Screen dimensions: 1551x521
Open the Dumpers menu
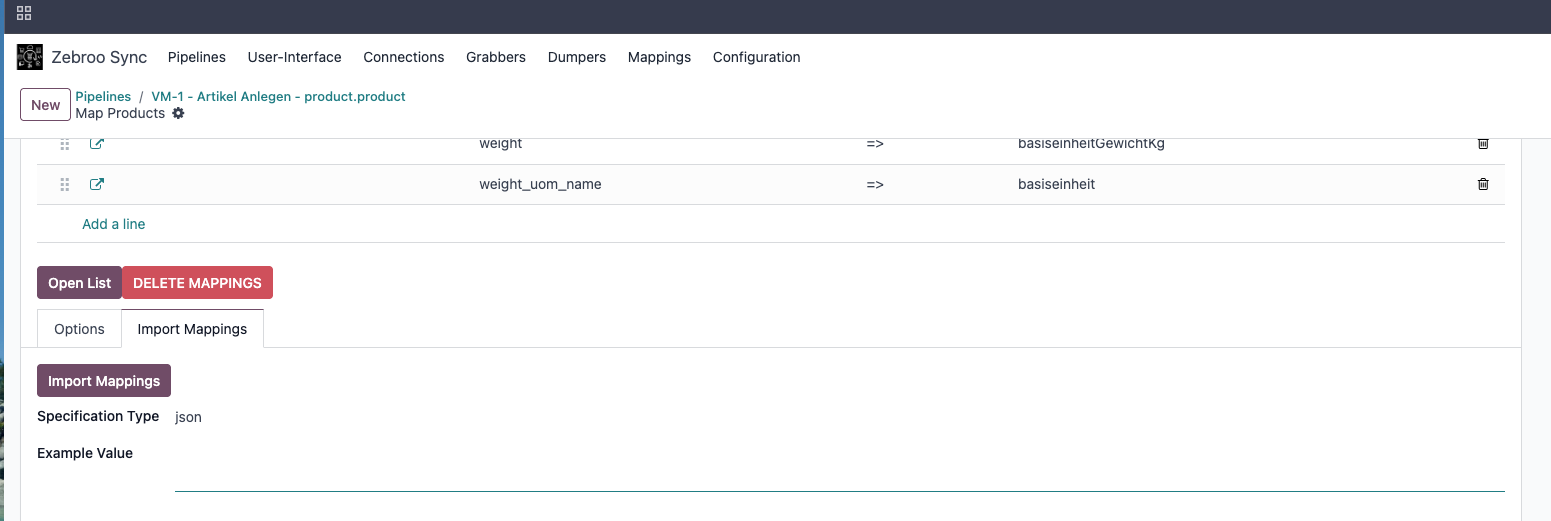pos(577,57)
